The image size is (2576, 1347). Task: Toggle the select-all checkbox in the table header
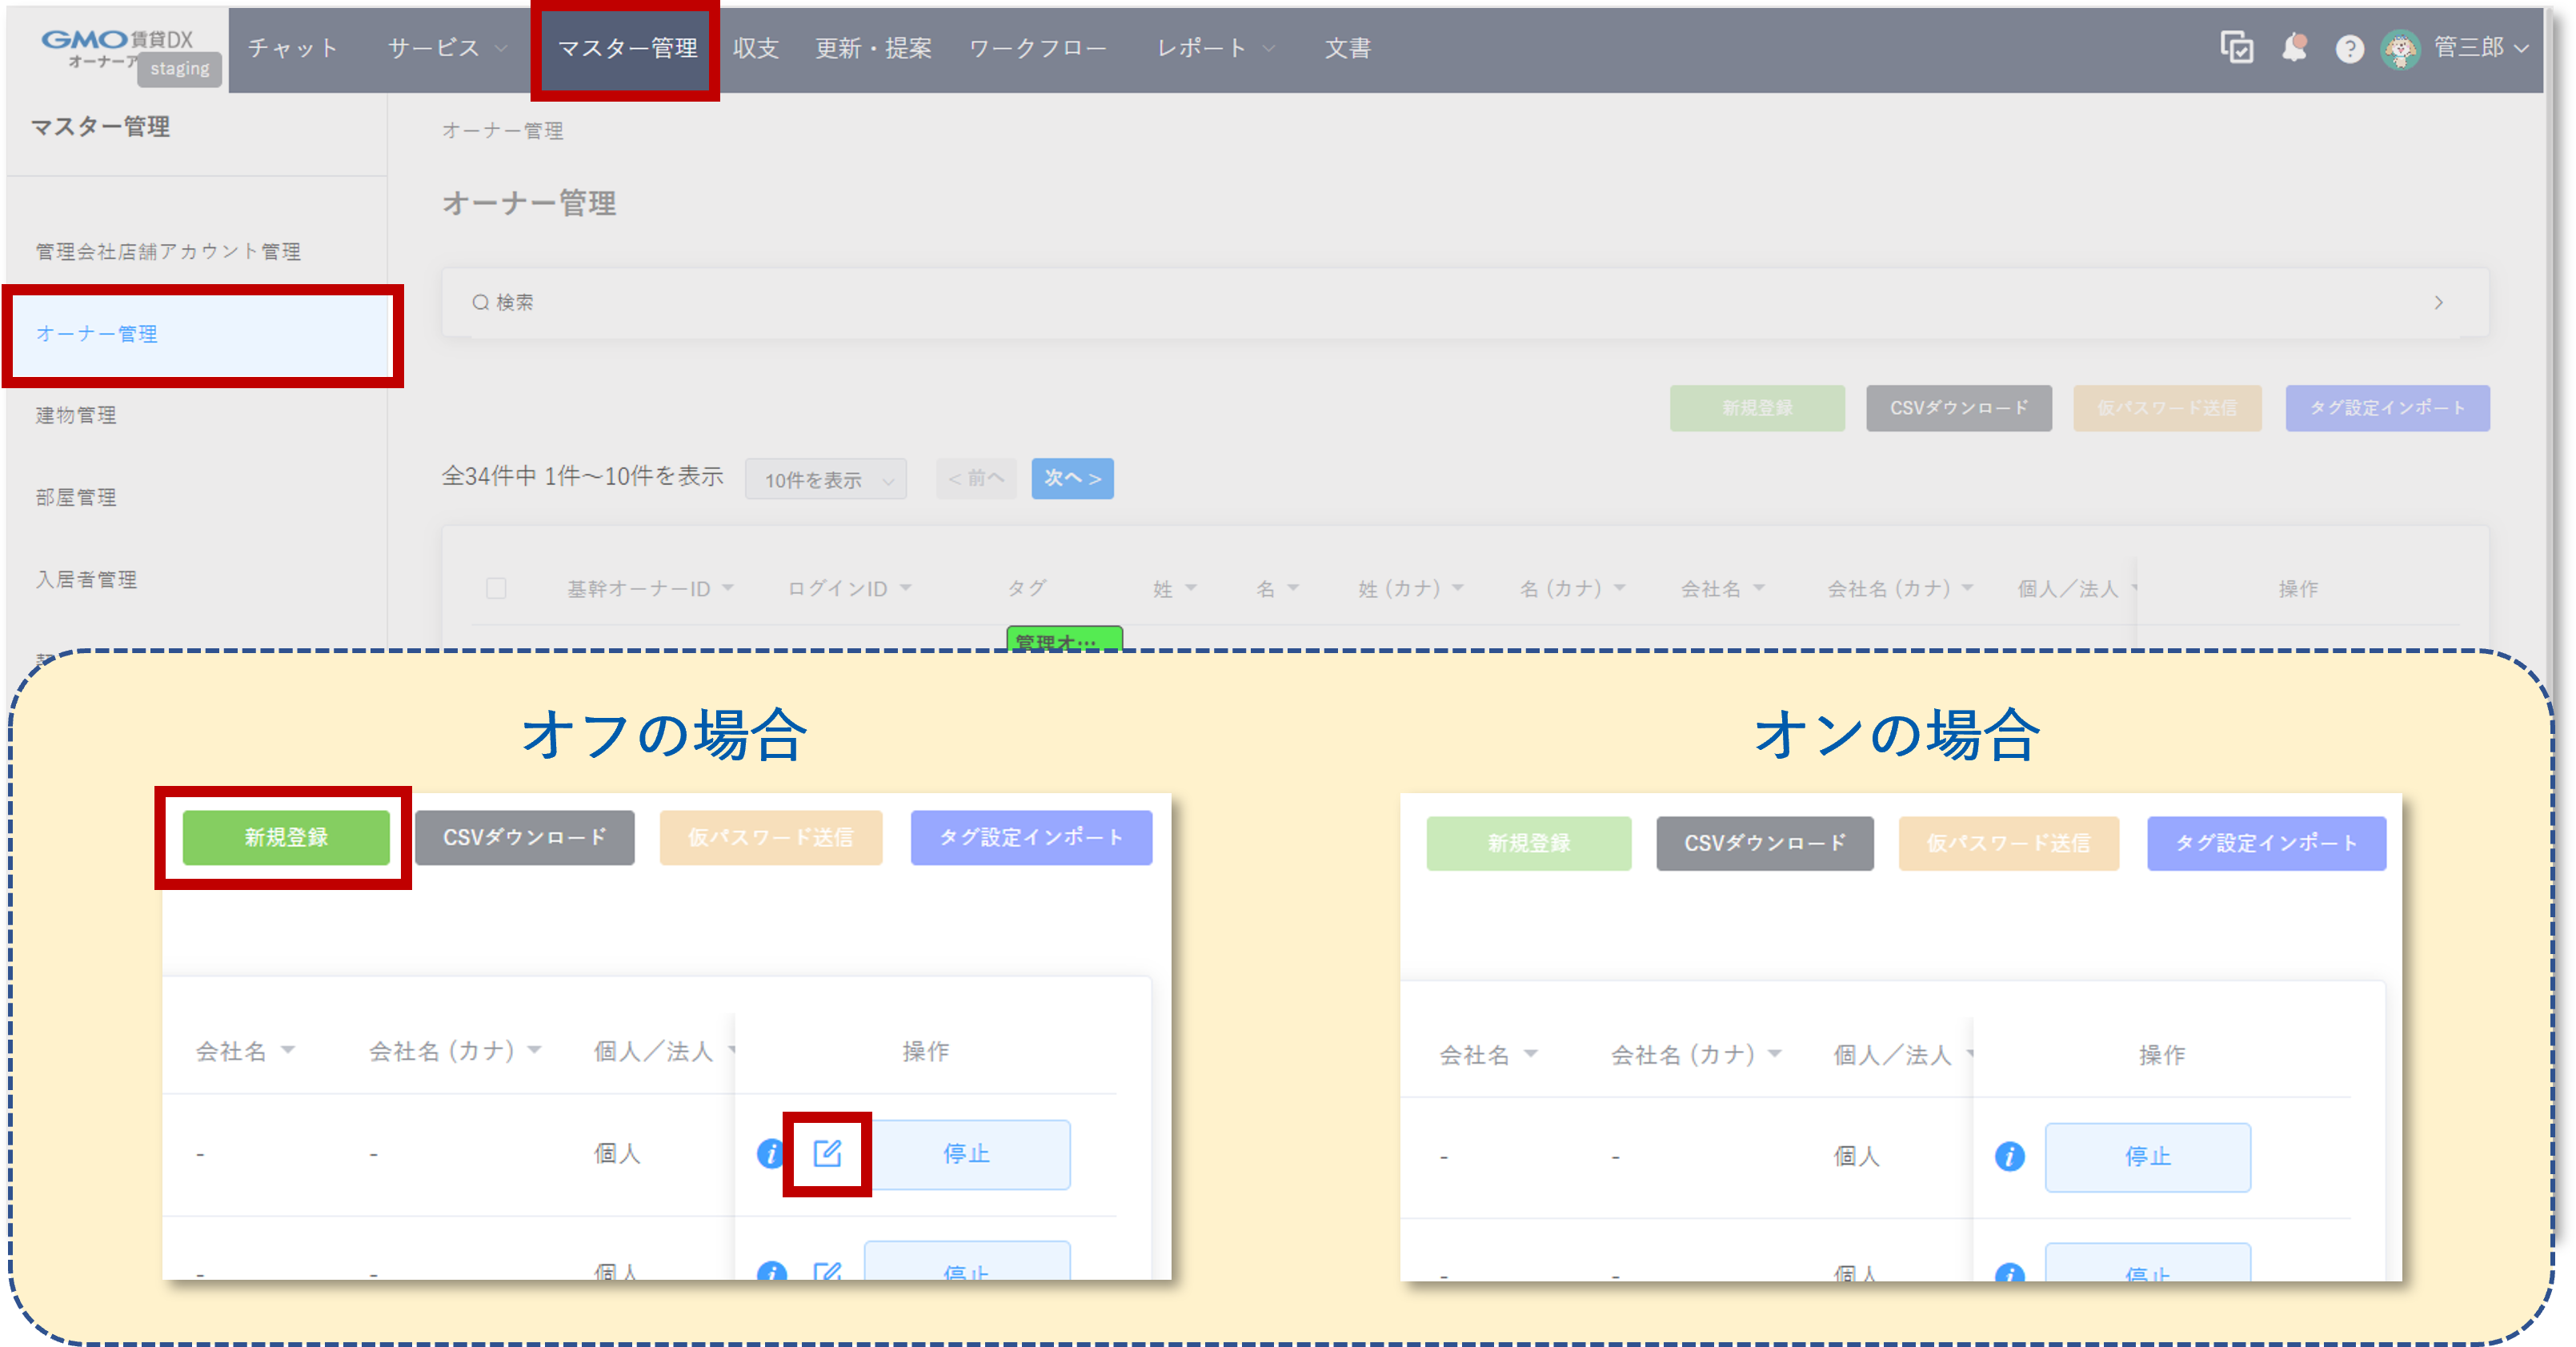coord(497,589)
